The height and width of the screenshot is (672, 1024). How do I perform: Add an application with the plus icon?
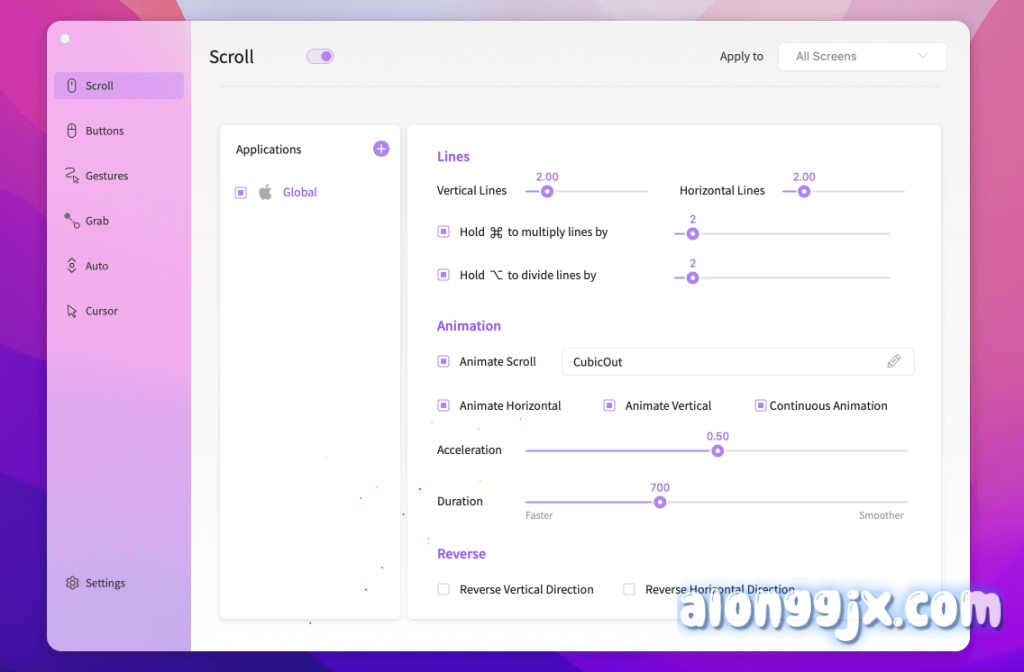pos(381,149)
